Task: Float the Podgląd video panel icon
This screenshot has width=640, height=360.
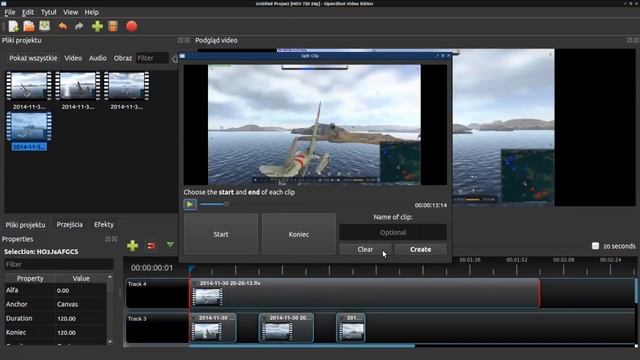Action: [630, 40]
